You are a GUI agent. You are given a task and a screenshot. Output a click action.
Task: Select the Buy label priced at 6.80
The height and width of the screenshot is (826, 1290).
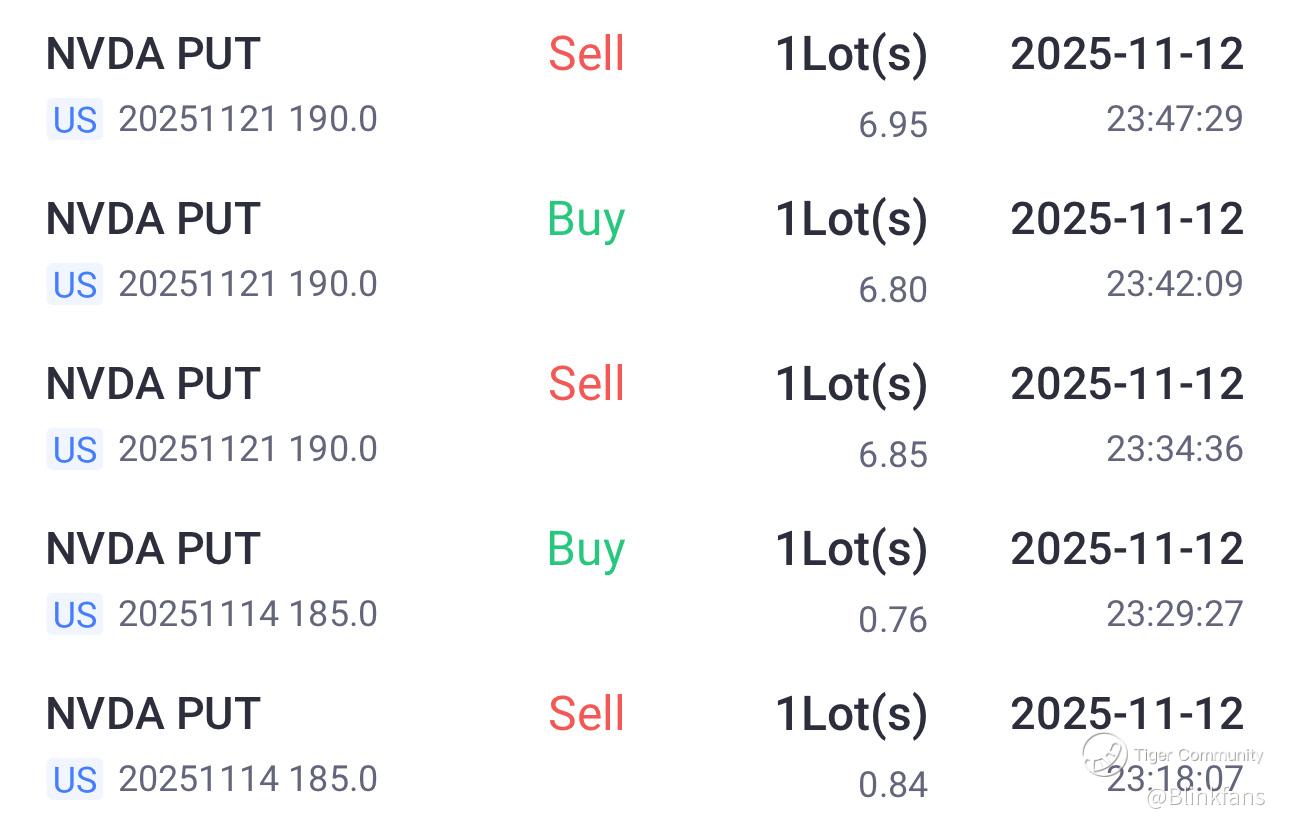[x=586, y=219]
